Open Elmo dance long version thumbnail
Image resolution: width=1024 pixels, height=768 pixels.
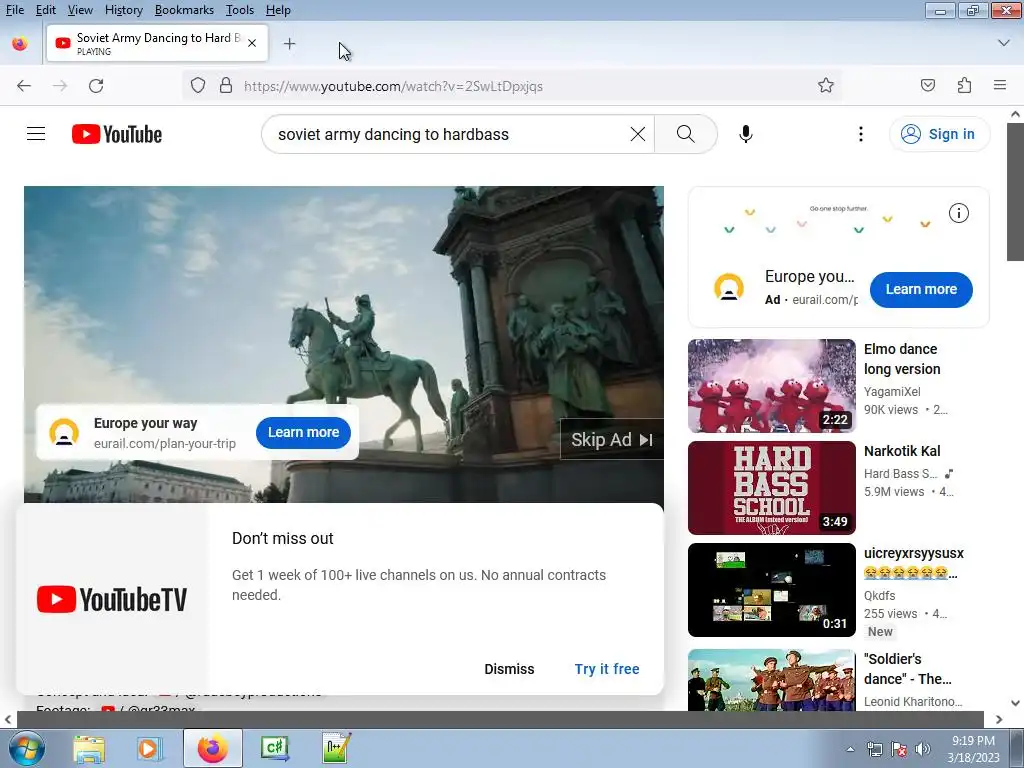[x=771, y=386]
